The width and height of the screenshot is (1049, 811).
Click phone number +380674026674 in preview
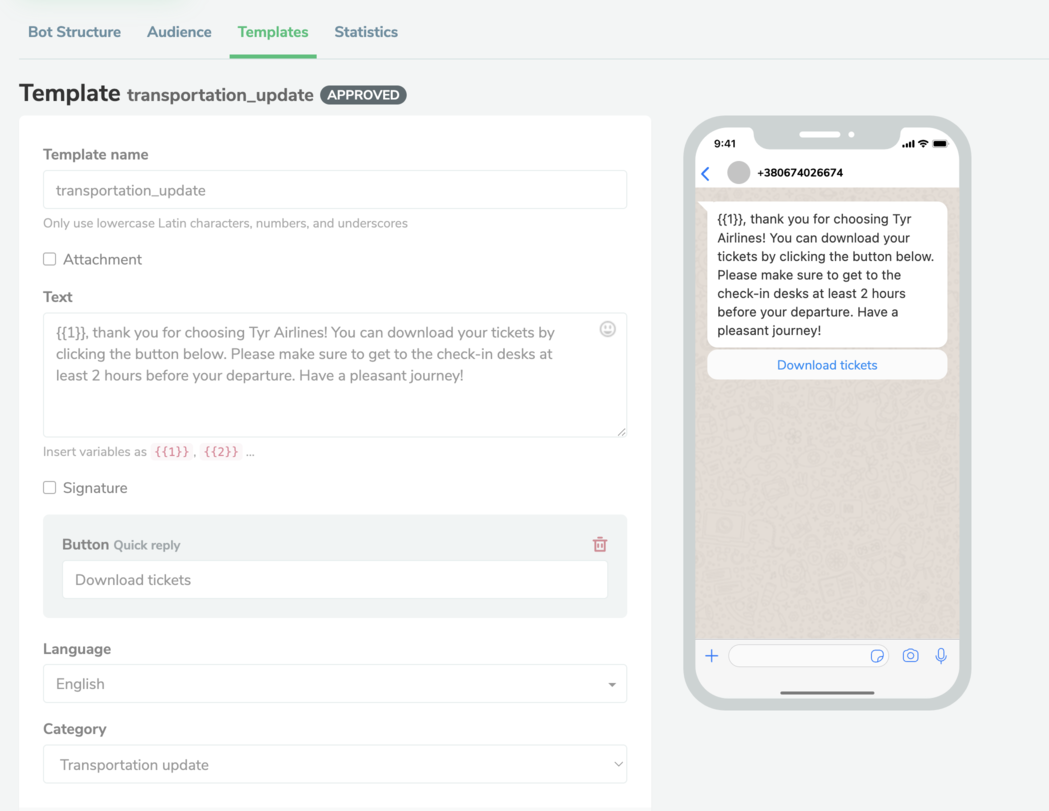[x=800, y=173]
